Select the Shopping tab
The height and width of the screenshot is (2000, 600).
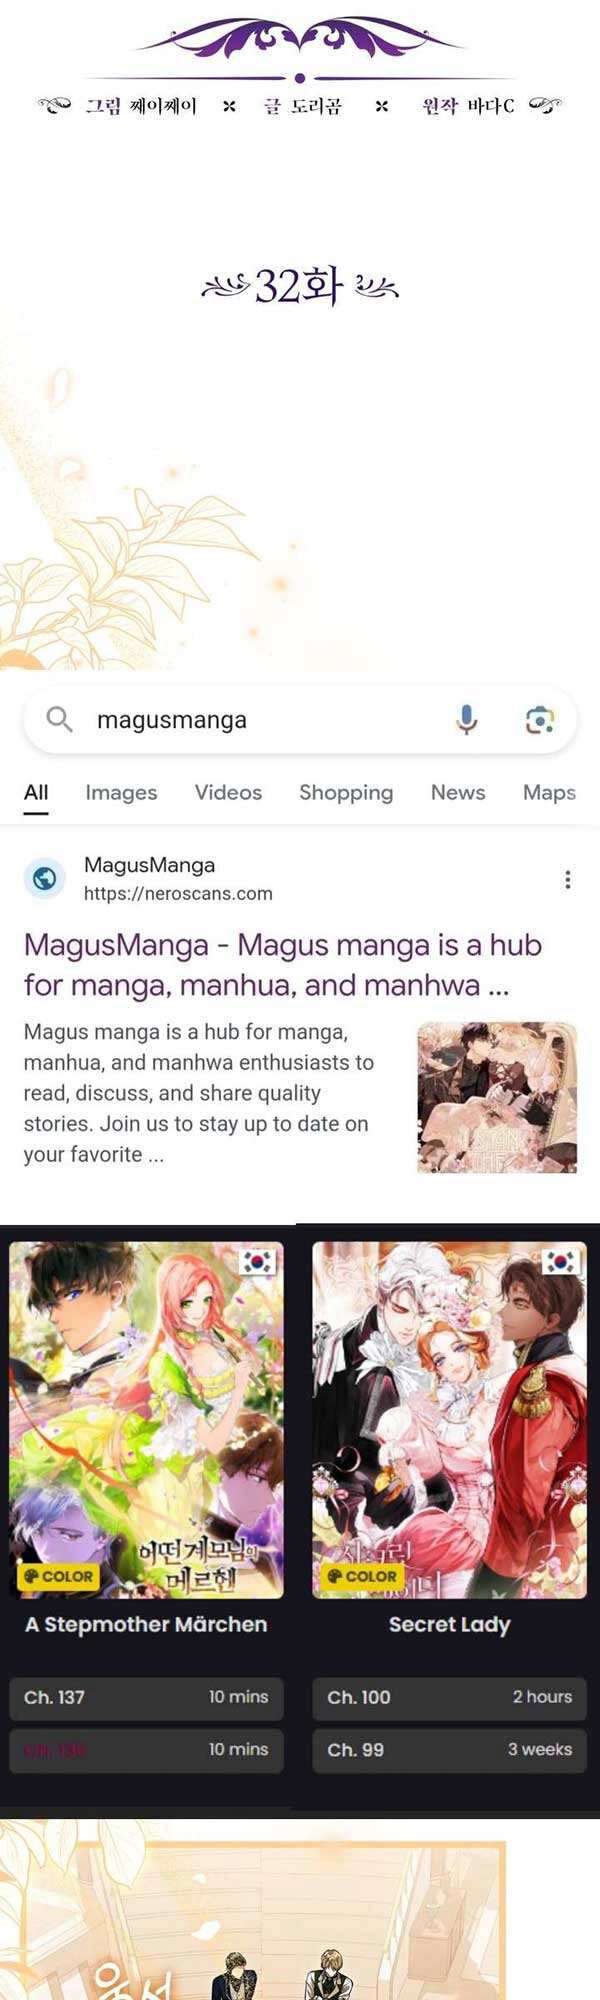tap(346, 792)
